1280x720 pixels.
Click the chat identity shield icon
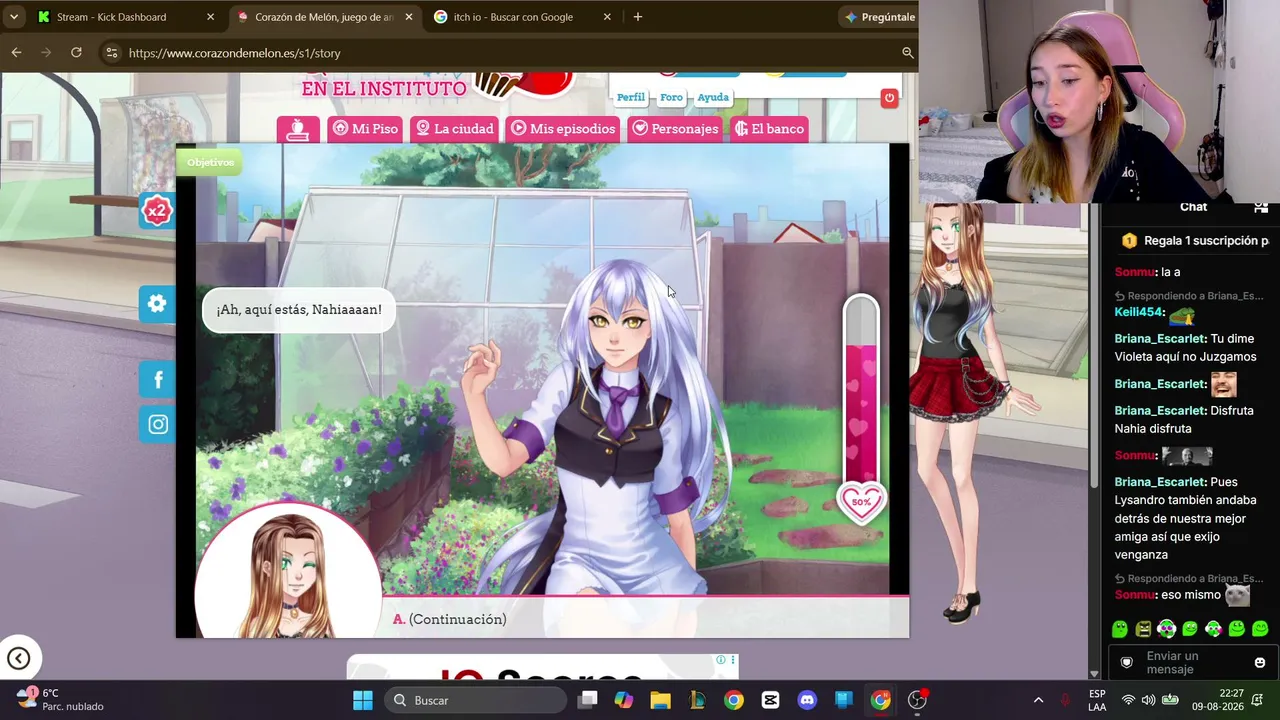click(x=1127, y=662)
